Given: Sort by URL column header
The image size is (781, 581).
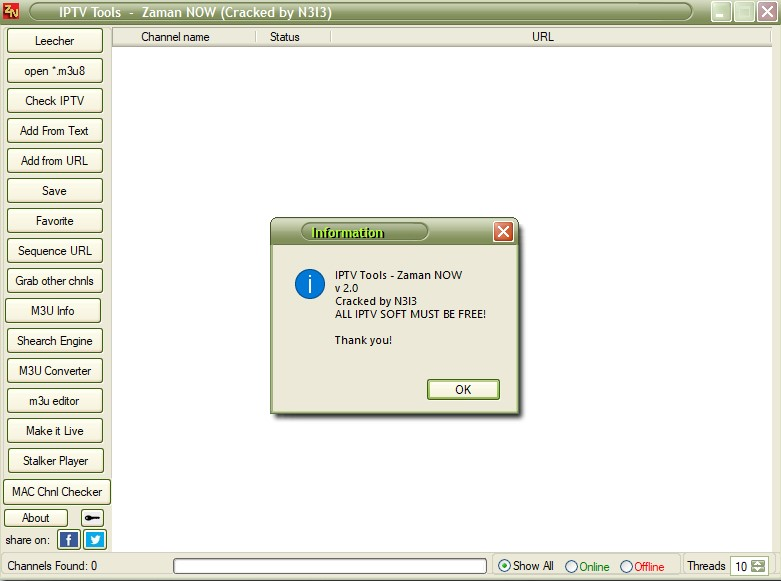Looking at the screenshot, I should 542,37.
